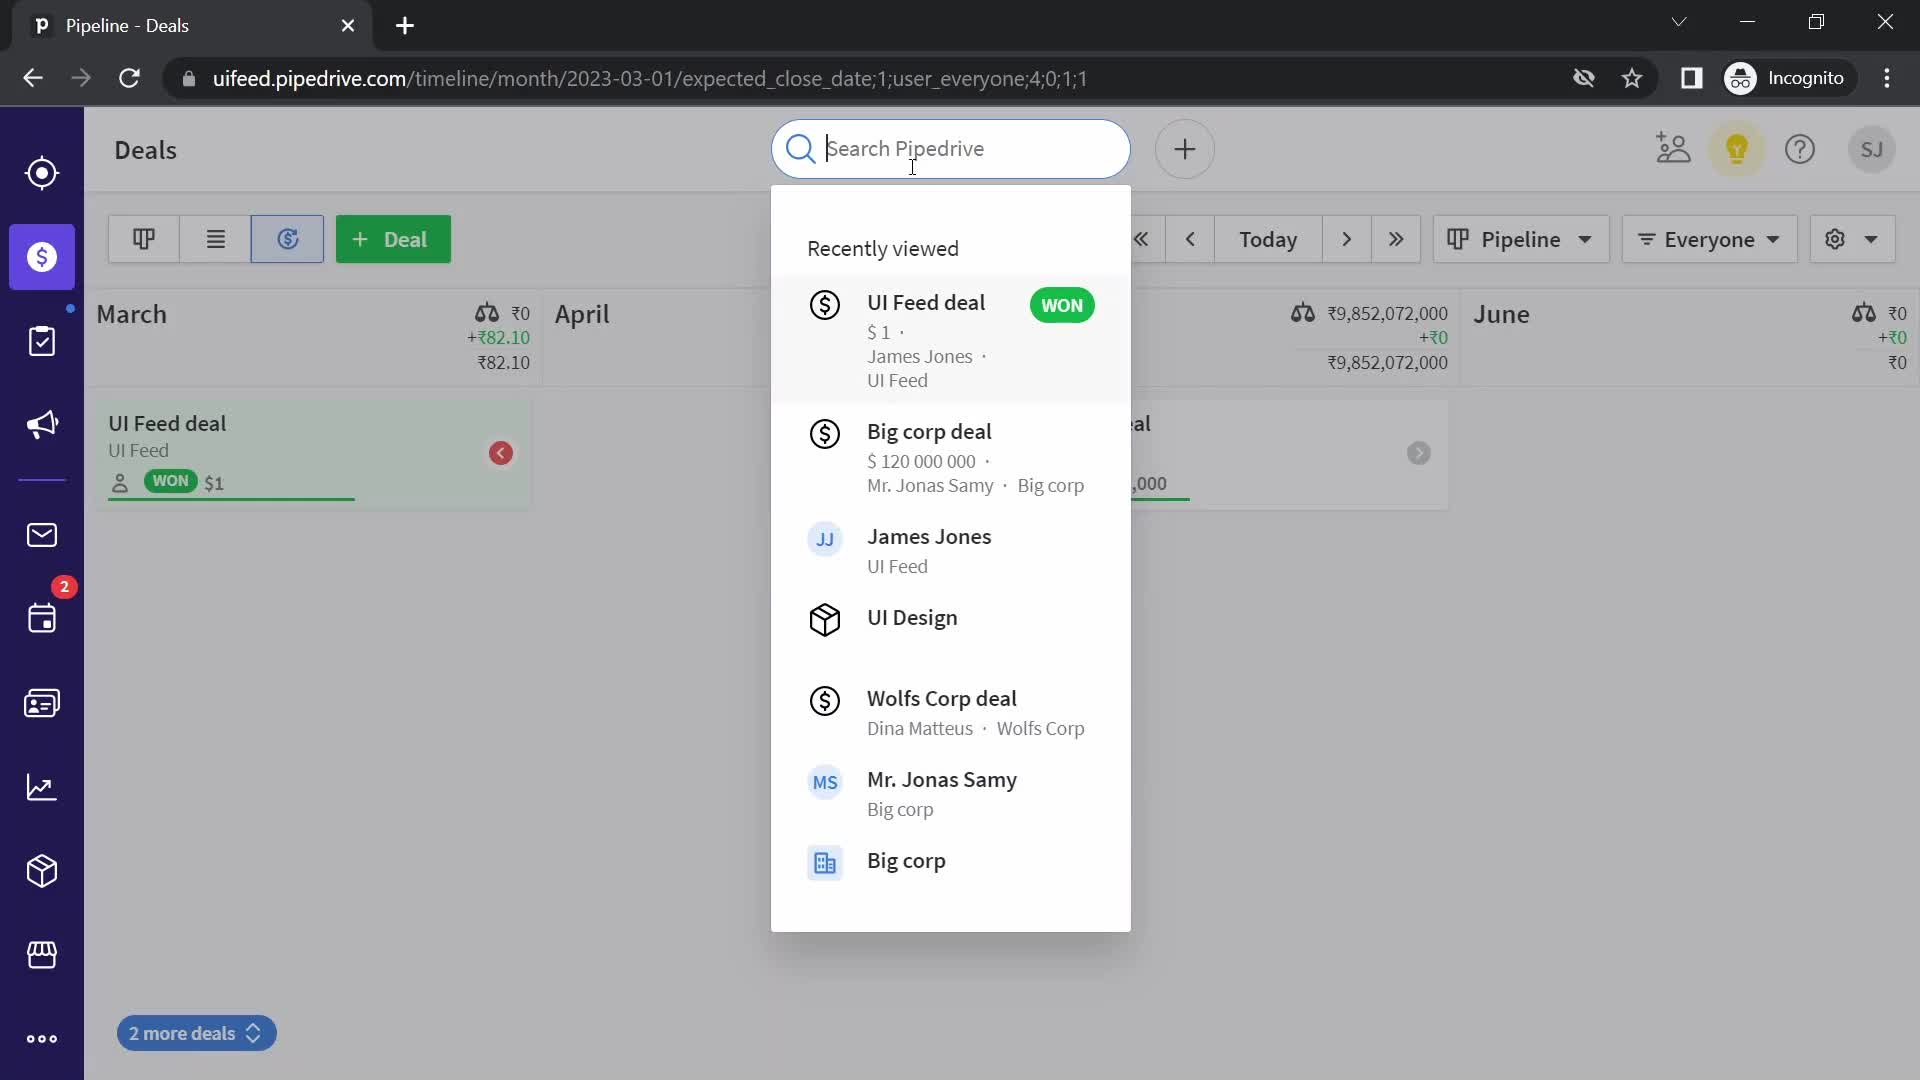The height and width of the screenshot is (1080, 1920).
Task: Click the green add Deal button
Action: coord(393,239)
